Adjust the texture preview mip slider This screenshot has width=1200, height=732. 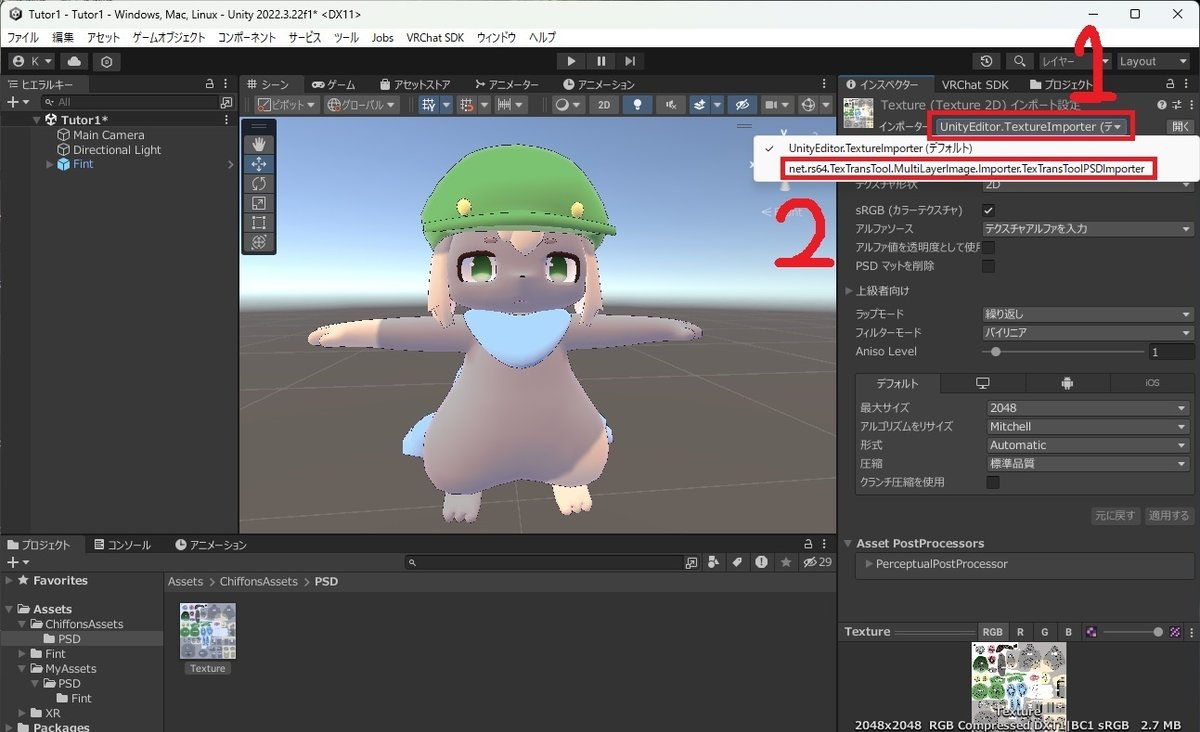[1133, 632]
